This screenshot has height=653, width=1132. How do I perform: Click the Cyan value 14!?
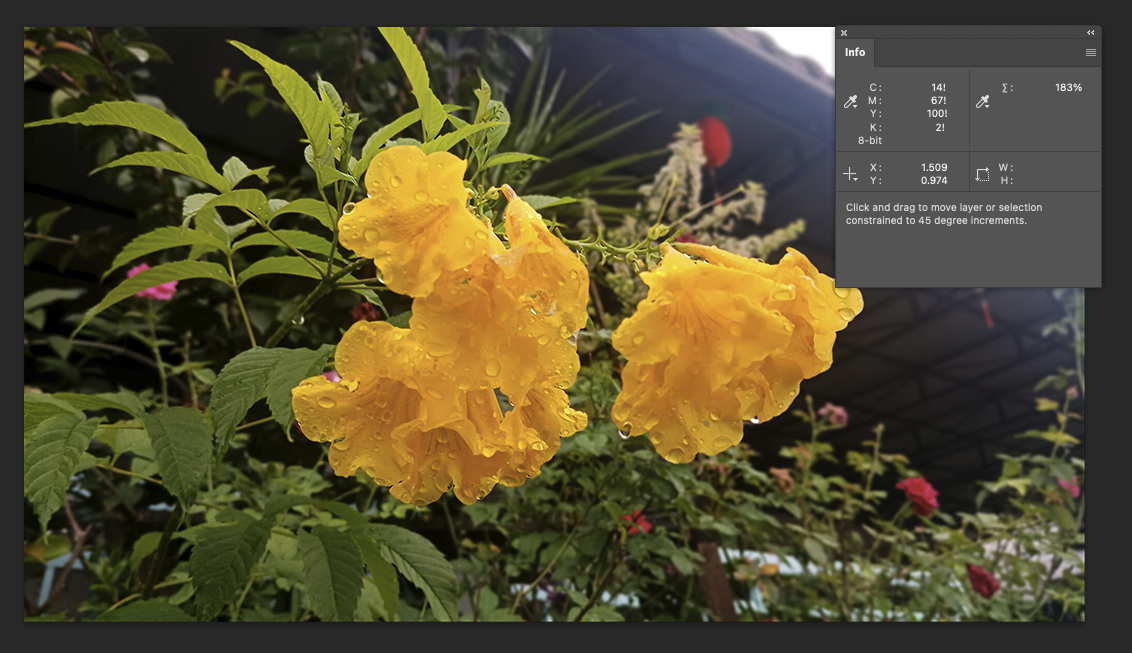(x=937, y=88)
